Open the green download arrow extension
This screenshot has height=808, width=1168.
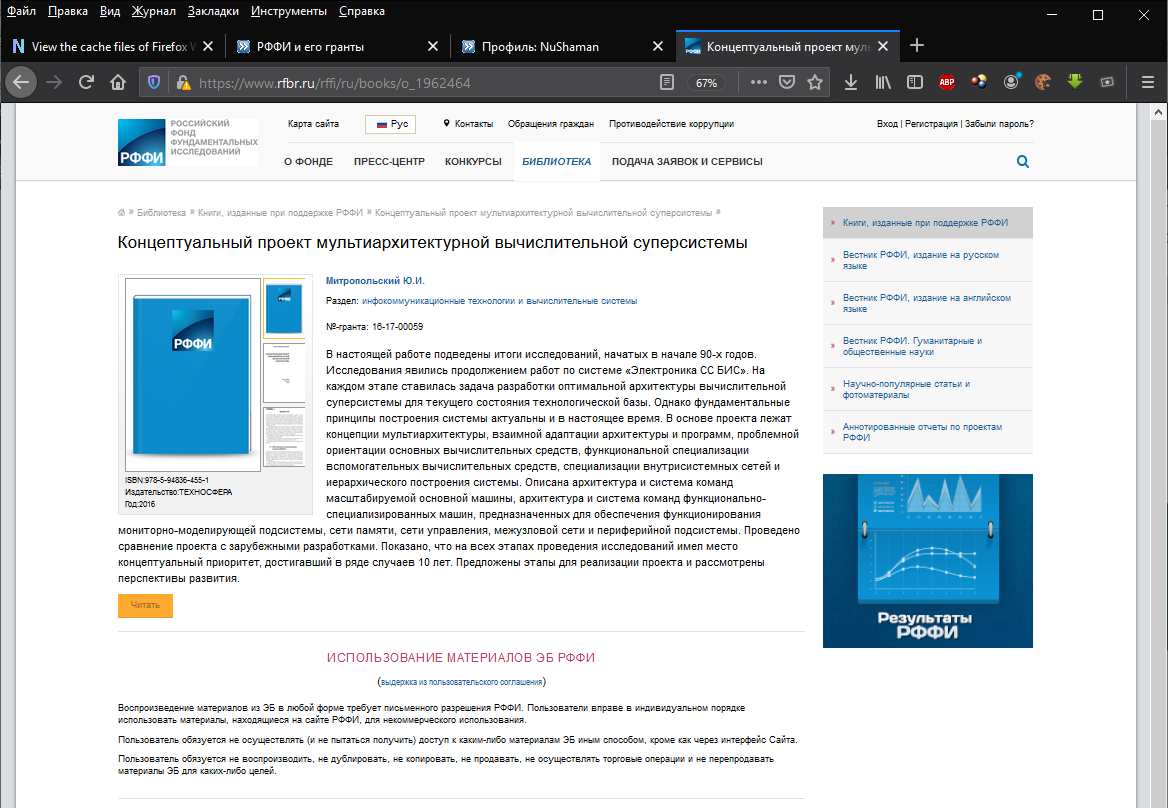[1075, 82]
